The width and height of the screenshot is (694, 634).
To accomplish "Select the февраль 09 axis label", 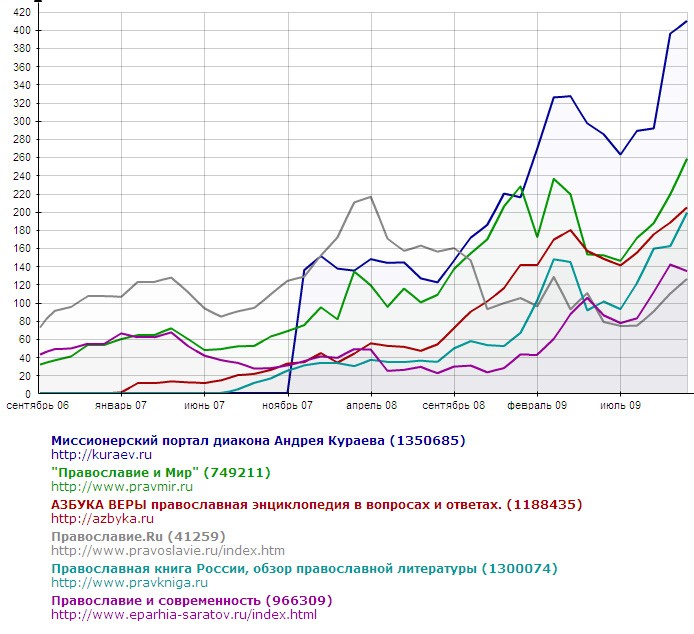I will tap(536, 406).
